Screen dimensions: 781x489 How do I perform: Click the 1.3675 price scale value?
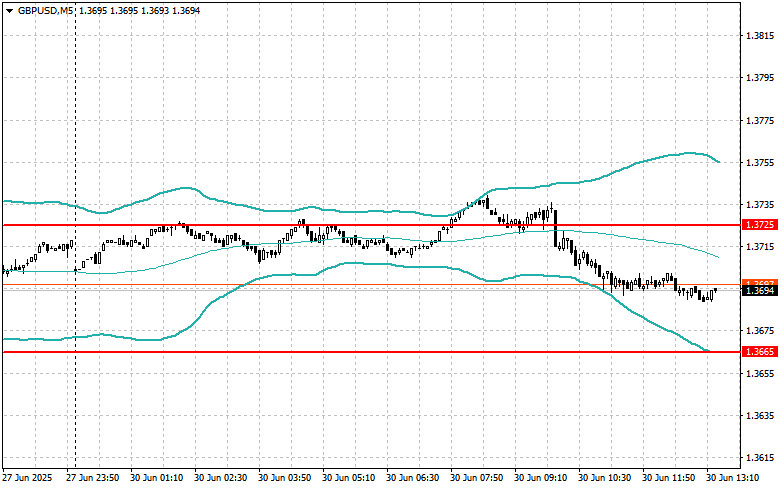(761, 331)
